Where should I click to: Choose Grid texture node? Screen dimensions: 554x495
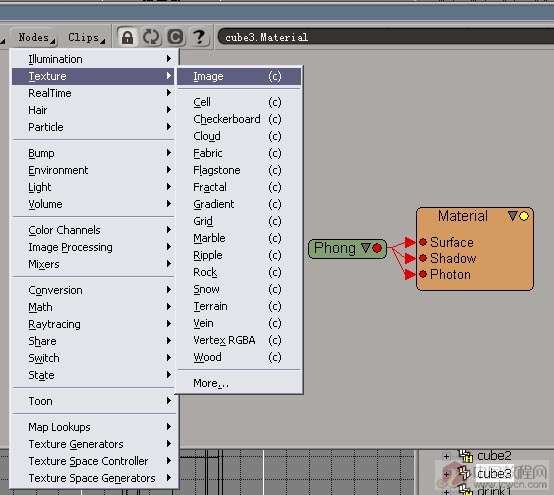[x=239, y=221]
